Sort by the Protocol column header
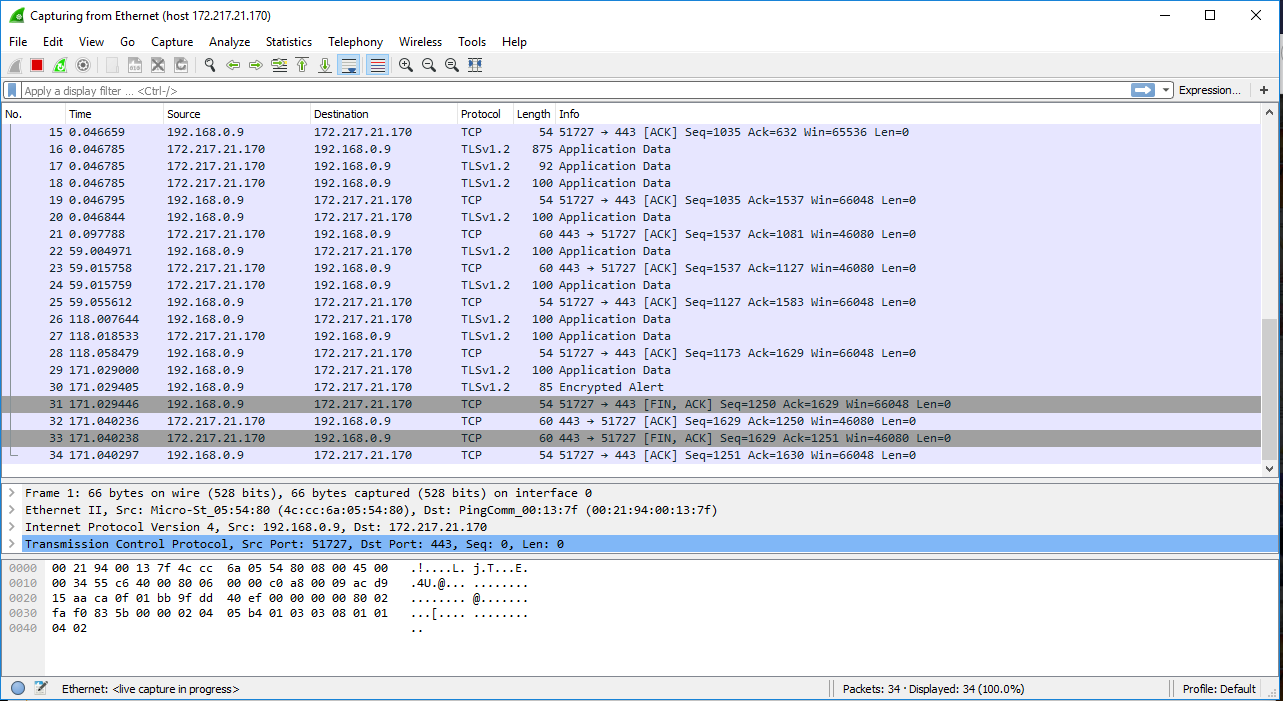Viewport: 1283px width, 701px height. click(485, 114)
